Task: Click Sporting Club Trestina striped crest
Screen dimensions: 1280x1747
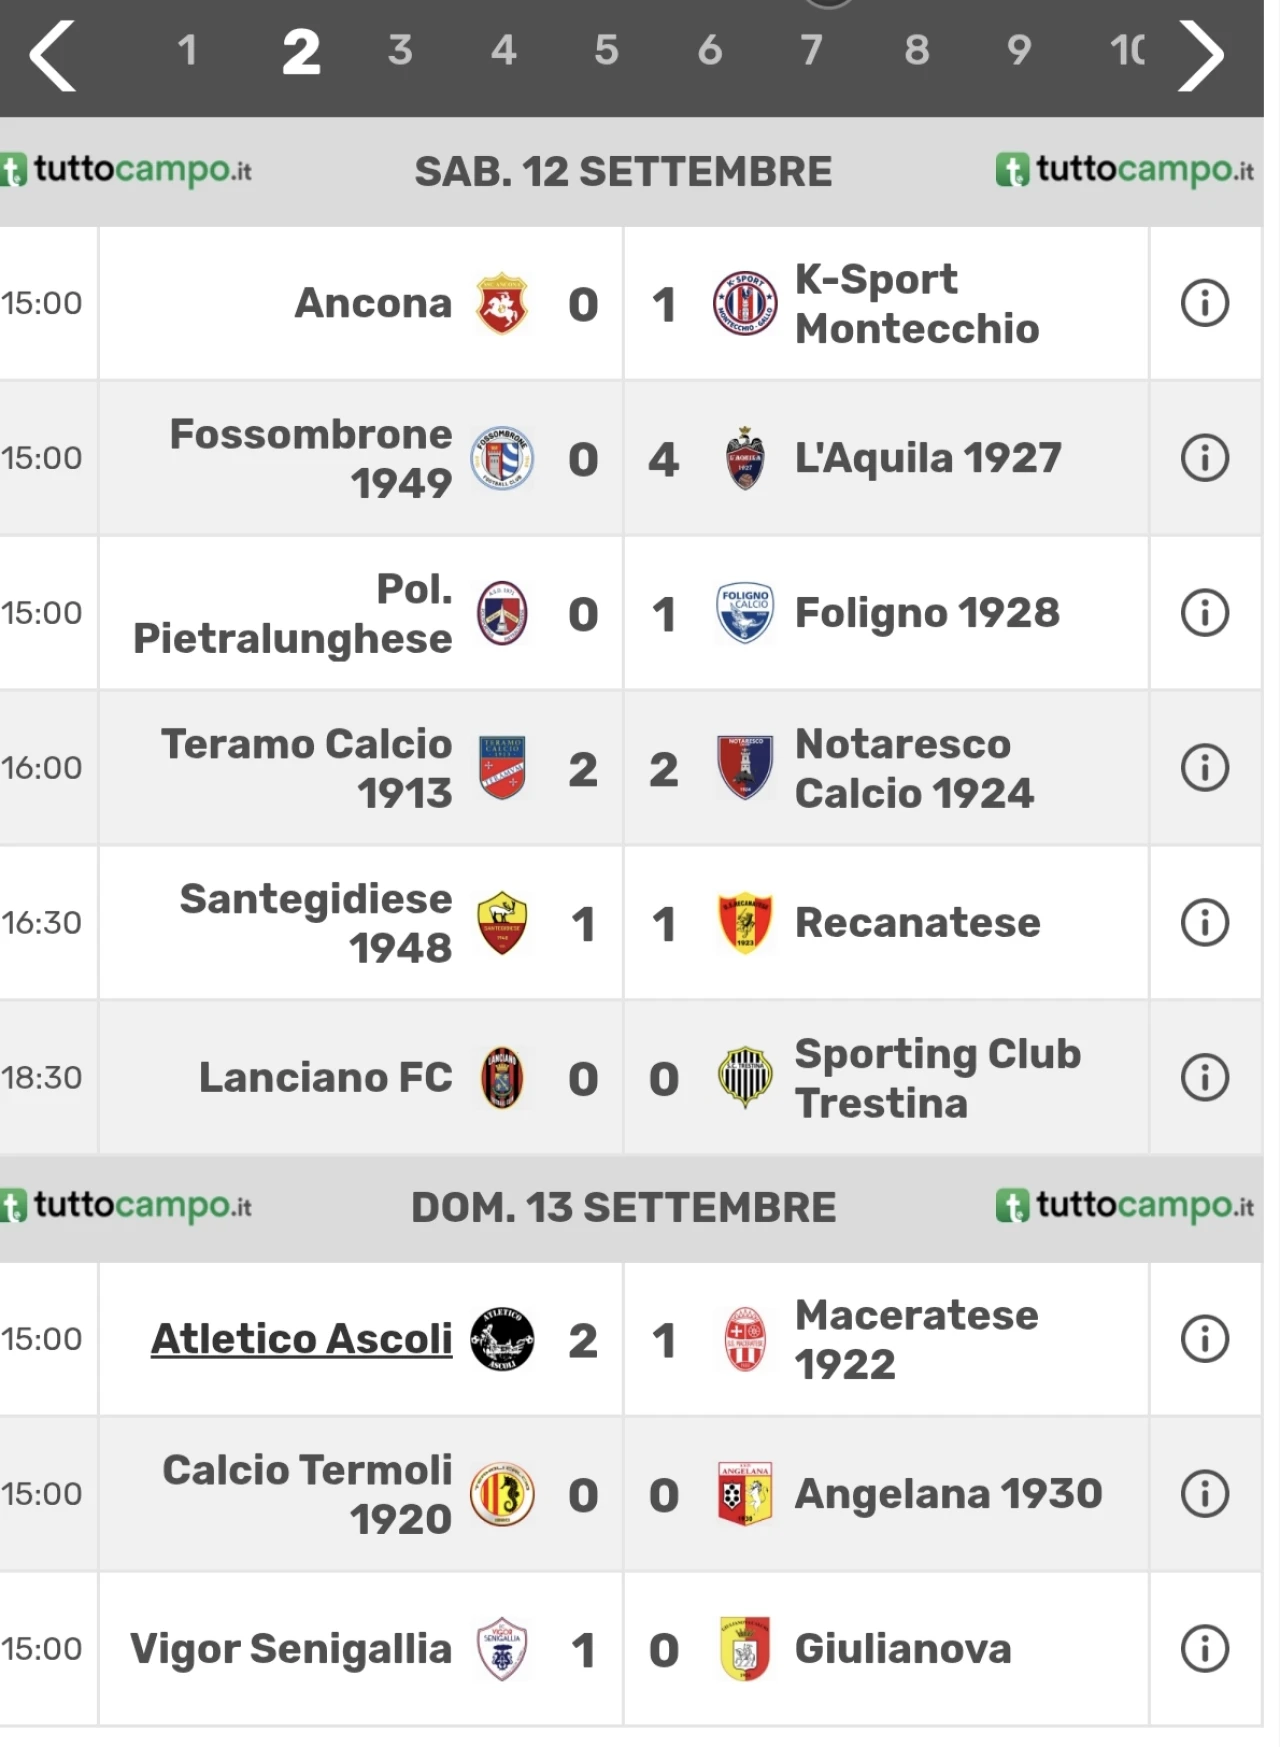Action: (745, 1078)
